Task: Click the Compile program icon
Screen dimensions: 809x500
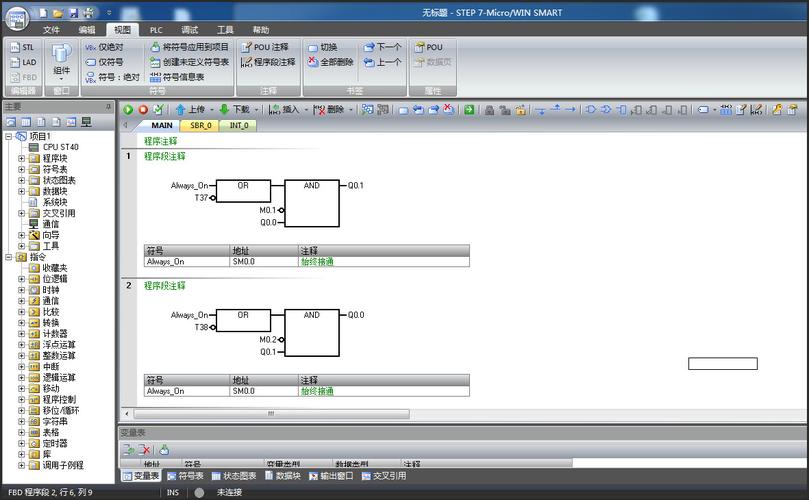Action: tap(158, 109)
